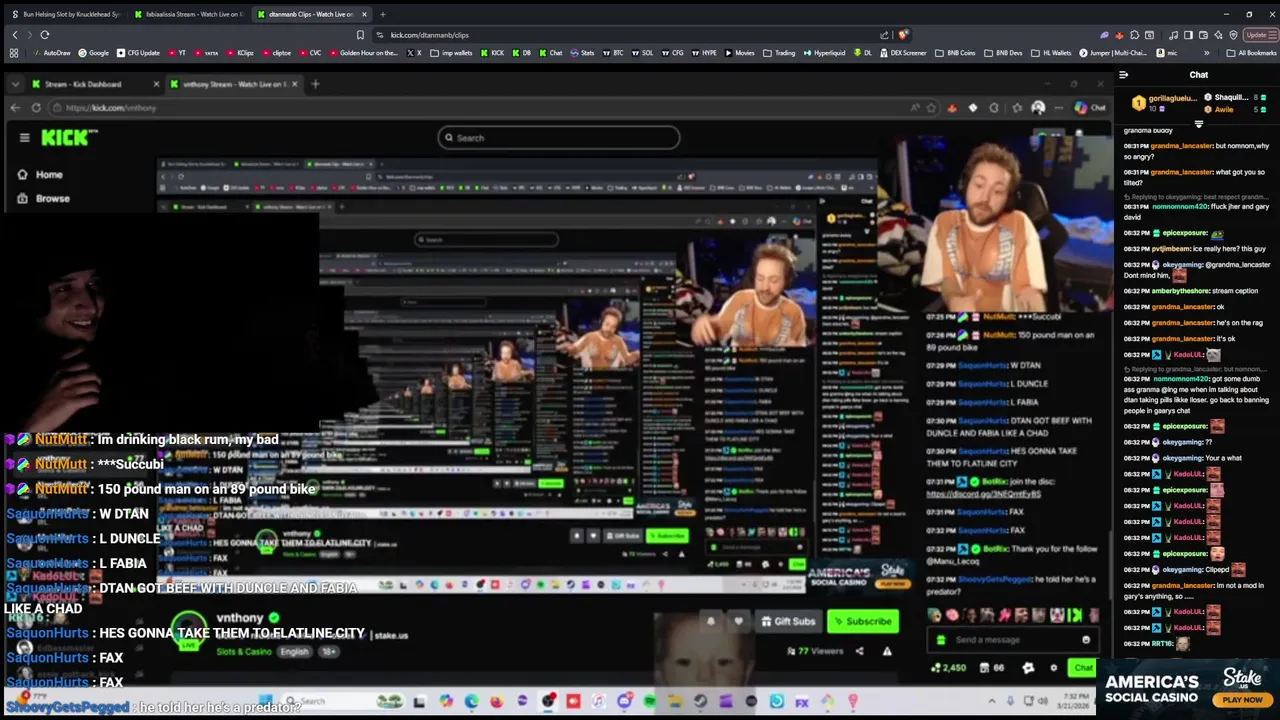Reload the dtanmamb Clips page
The width and height of the screenshot is (1280, 720).
tap(45, 35)
